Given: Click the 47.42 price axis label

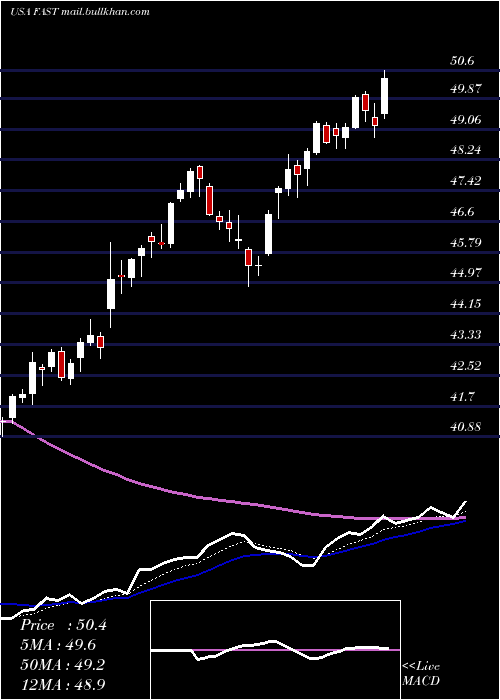Looking at the screenshot, I should (x=466, y=181).
